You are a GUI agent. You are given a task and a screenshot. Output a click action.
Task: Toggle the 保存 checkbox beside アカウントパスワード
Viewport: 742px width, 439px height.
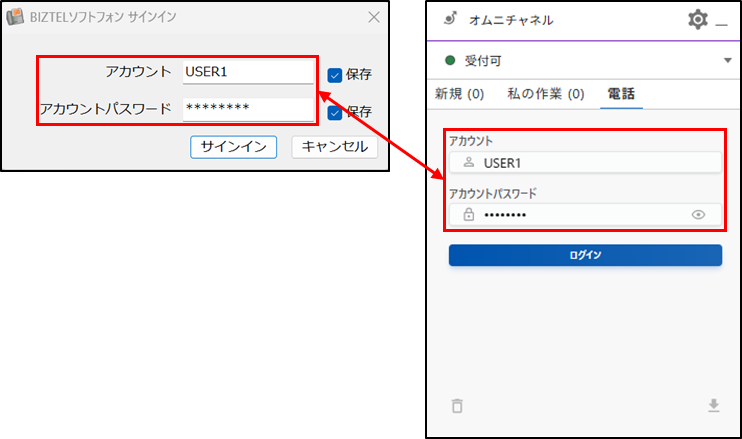pyautogui.click(x=335, y=113)
